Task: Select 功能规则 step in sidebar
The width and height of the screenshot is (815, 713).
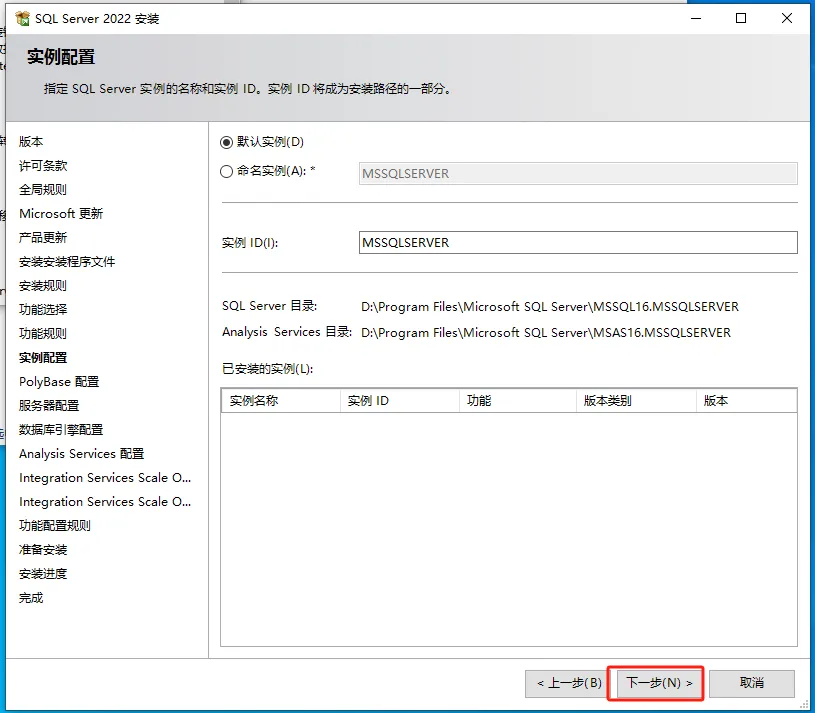Action: [x=43, y=334]
